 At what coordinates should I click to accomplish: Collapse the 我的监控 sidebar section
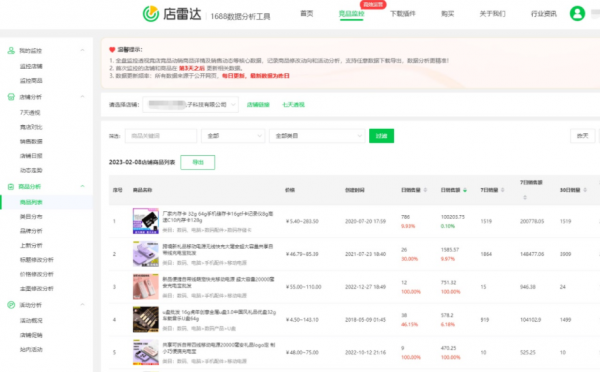[x=82, y=51]
